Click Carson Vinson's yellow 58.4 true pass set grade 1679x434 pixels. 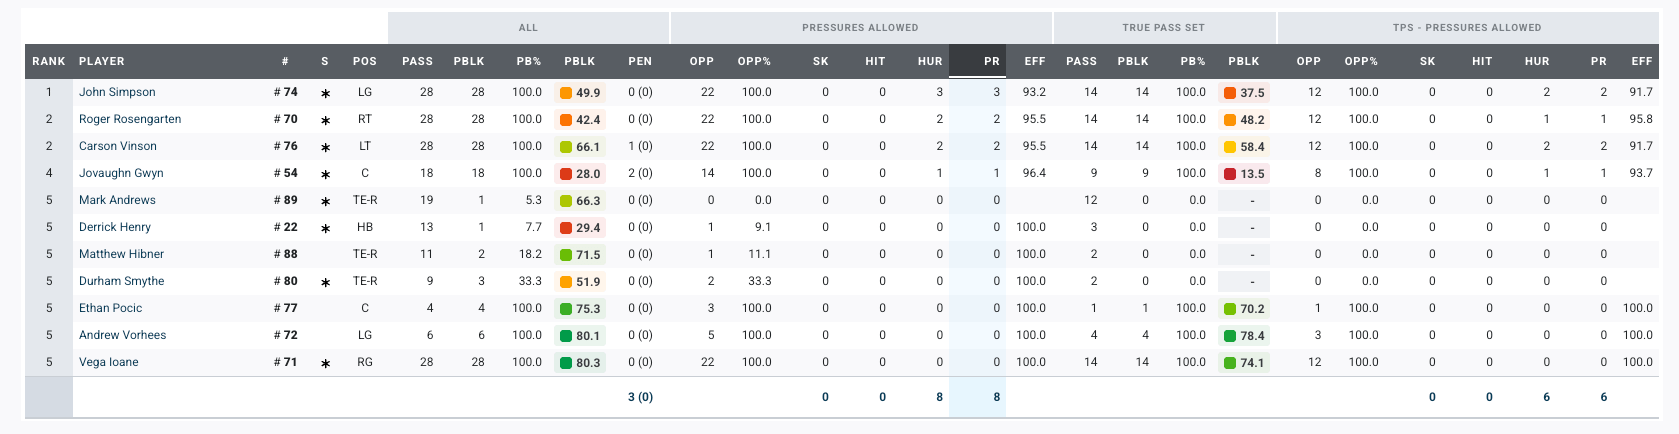tap(1244, 146)
